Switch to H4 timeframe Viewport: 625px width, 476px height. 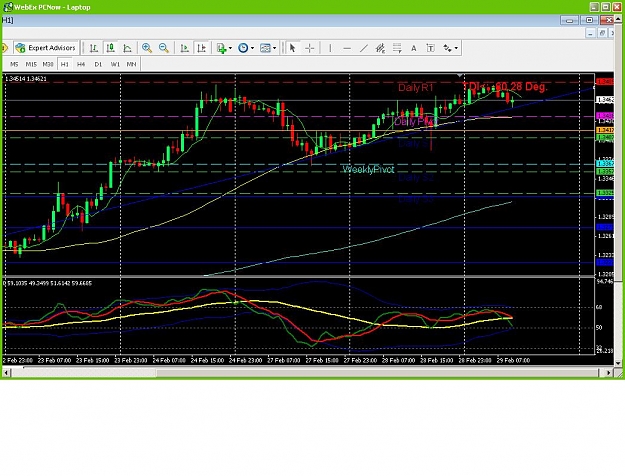point(81,64)
